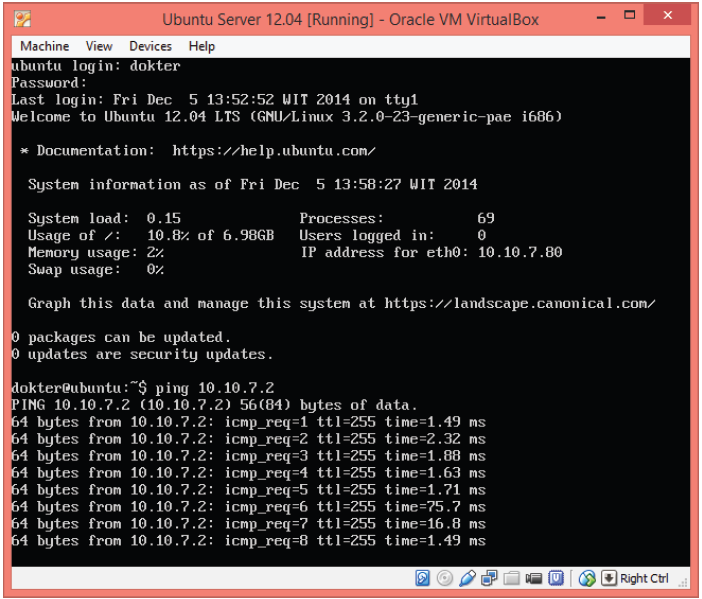The height and width of the screenshot is (599, 702).
Task: Click the CPU virtualization status icon
Action: click(x=556, y=578)
